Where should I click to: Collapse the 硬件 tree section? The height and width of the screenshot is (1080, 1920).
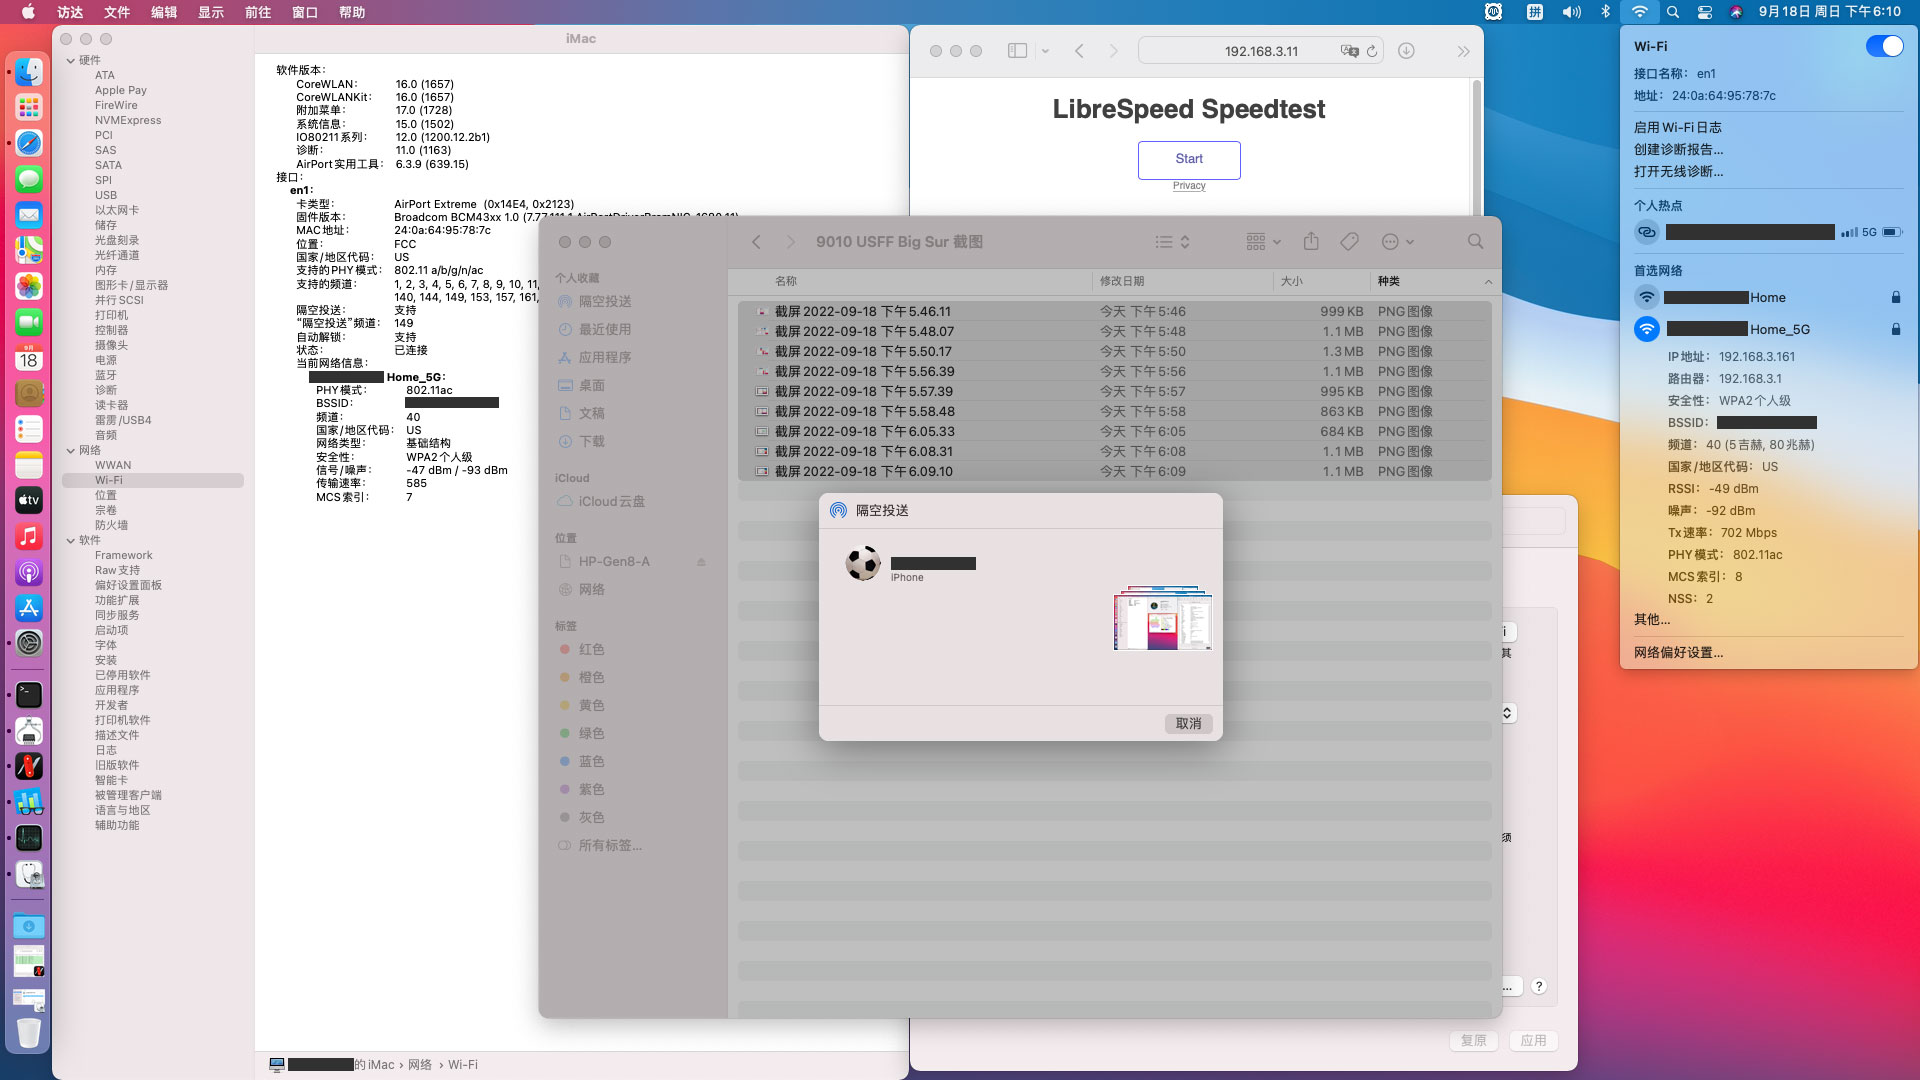[x=71, y=60]
